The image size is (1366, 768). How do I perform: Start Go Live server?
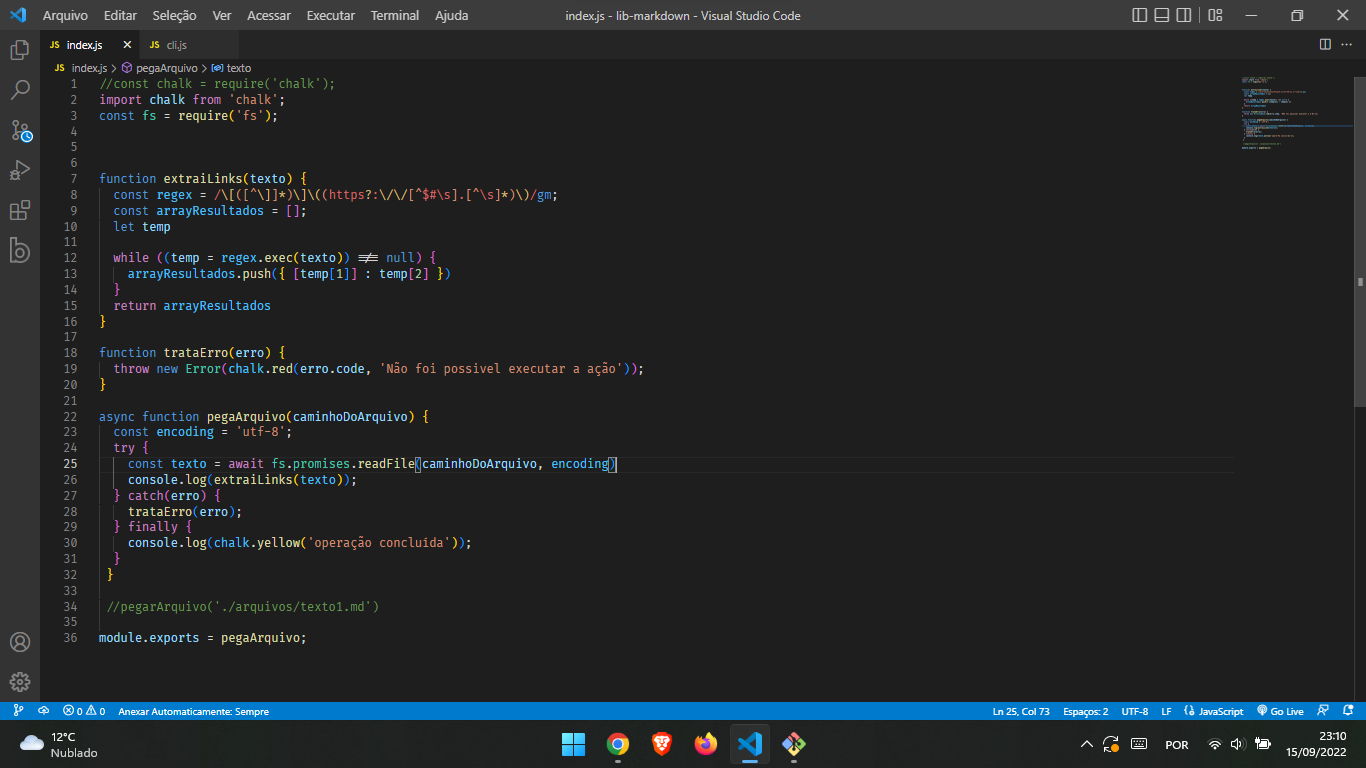(x=1280, y=711)
